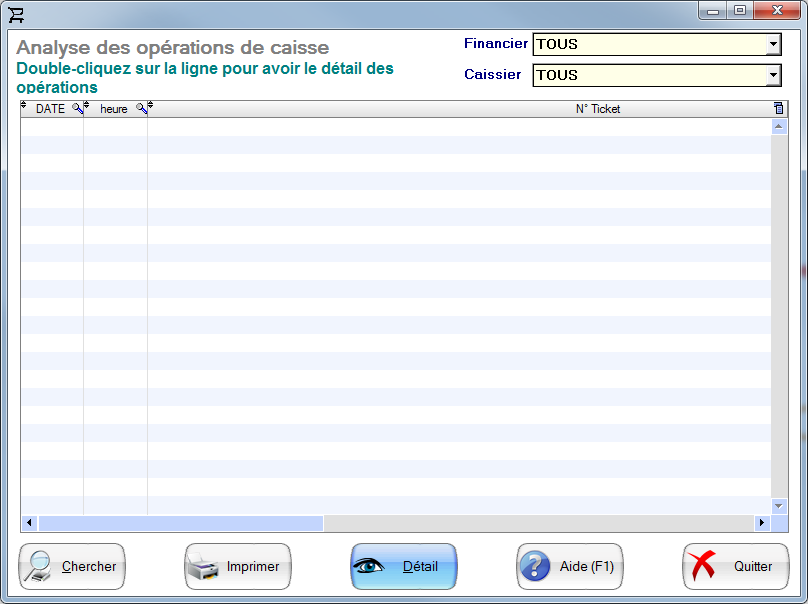Click the printer icon on the Imprimer button

205,566
